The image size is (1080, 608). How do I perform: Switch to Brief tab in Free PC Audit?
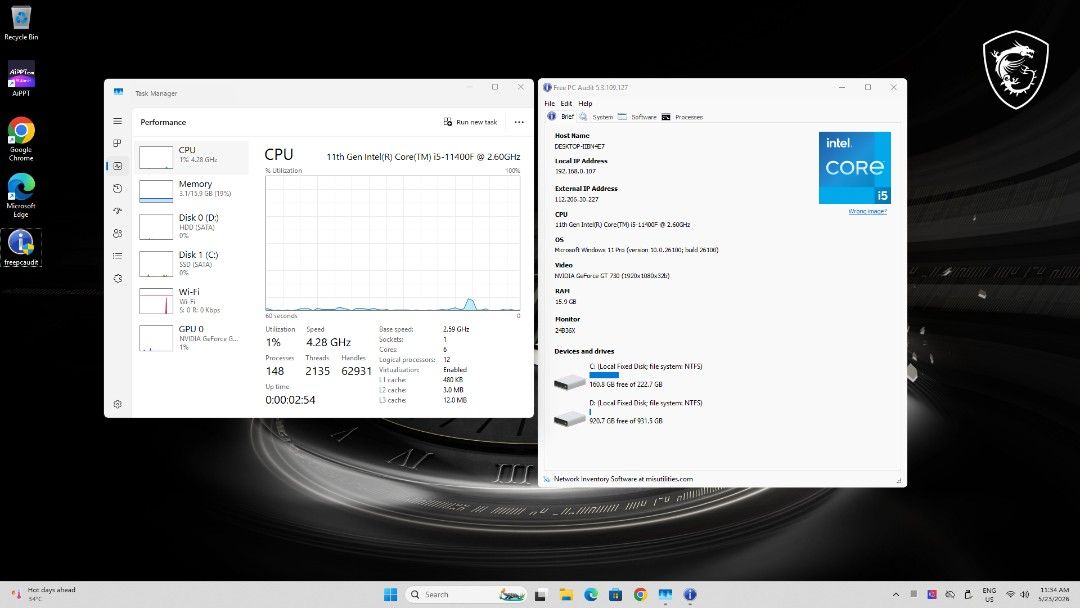click(x=561, y=117)
